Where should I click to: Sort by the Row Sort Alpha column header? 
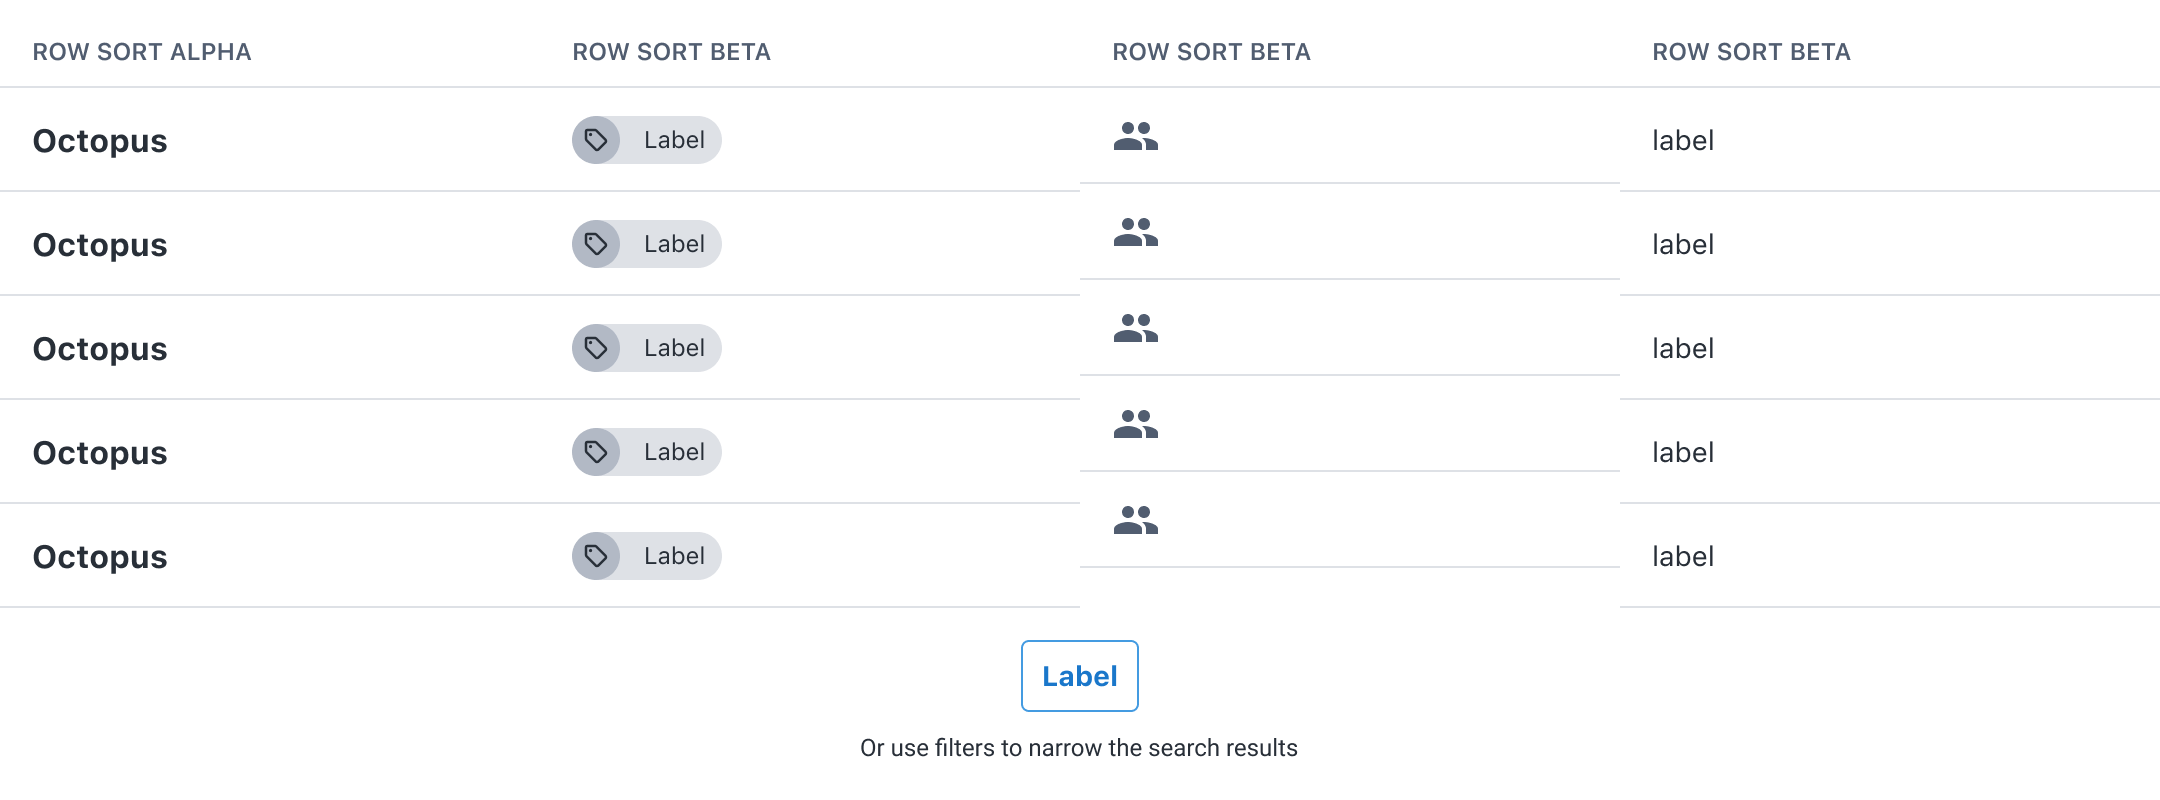(142, 52)
